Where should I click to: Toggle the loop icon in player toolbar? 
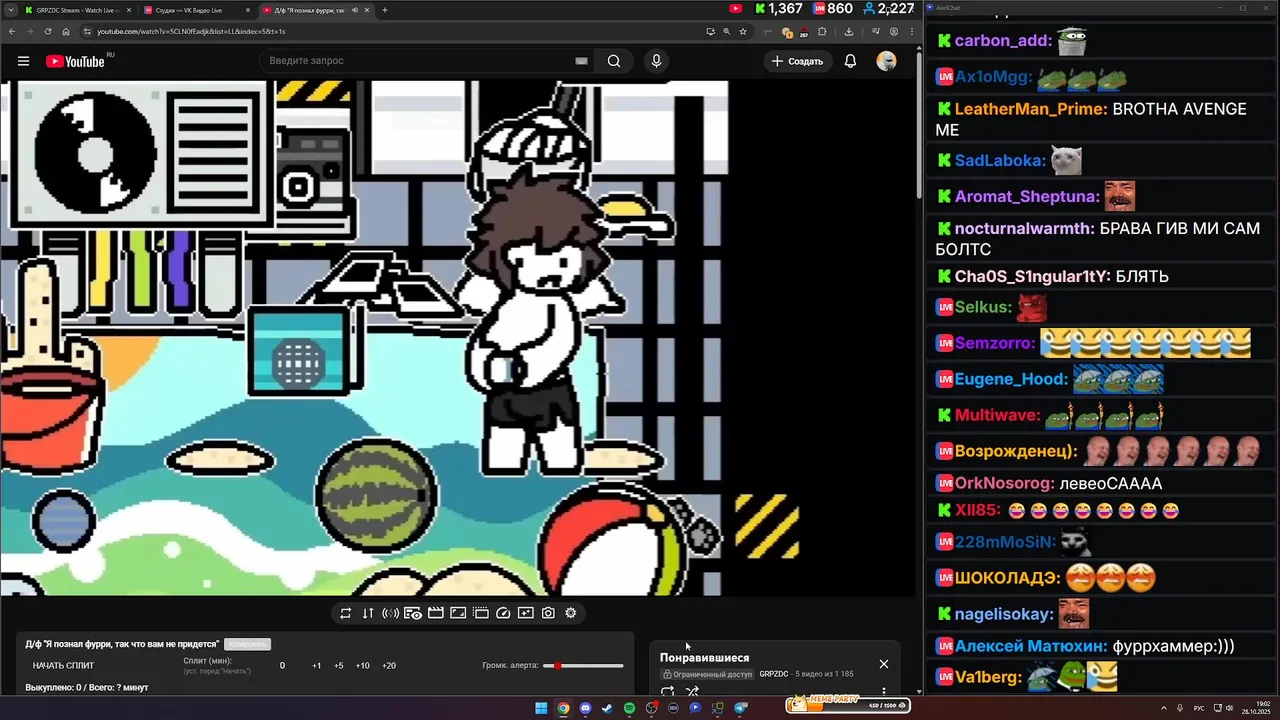coord(345,613)
